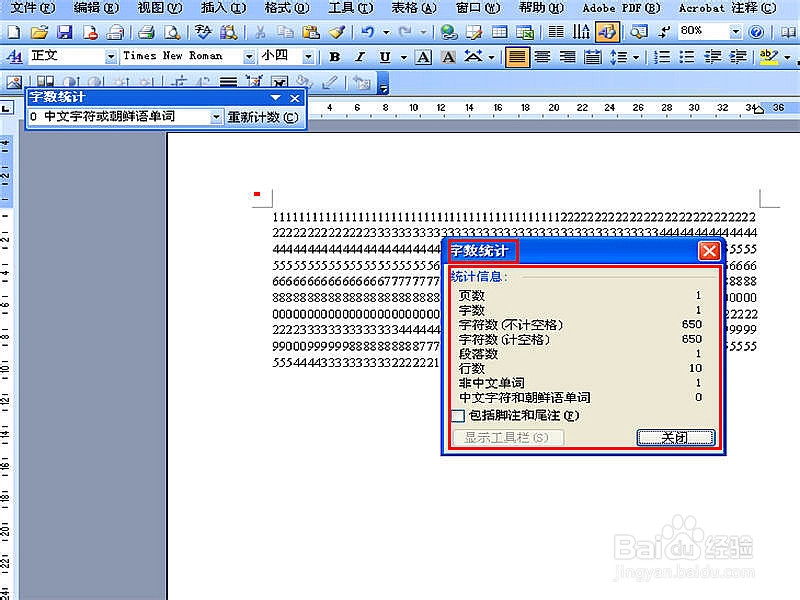Select the Format Painter brush

[x=337, y=33]
